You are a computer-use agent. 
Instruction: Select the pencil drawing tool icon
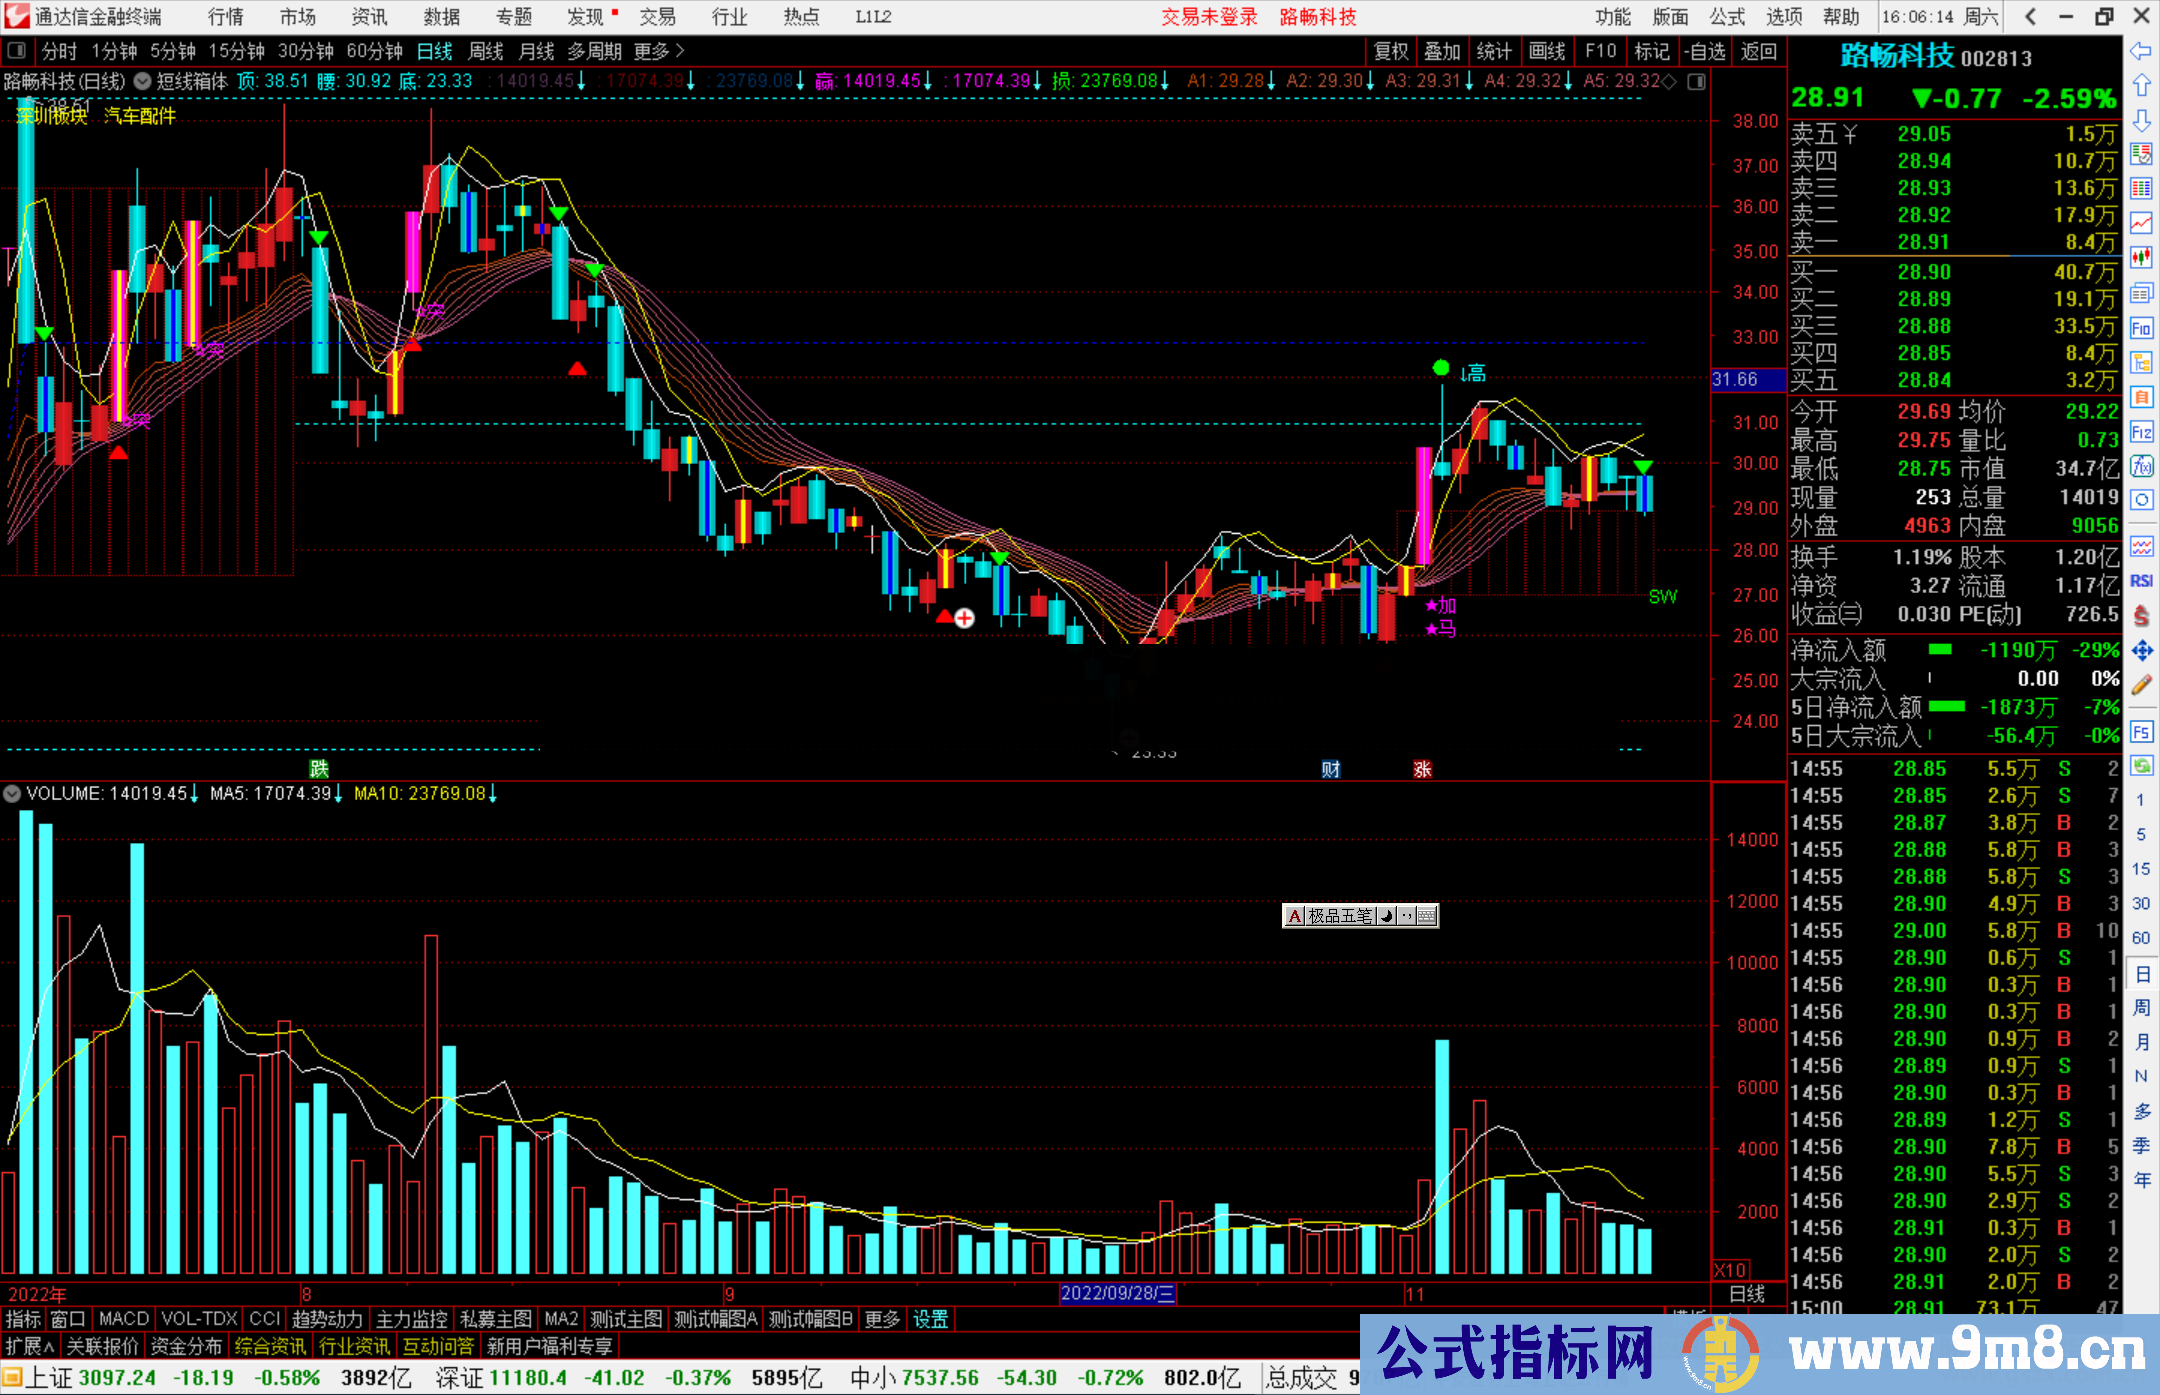(x=2141, y=686)
